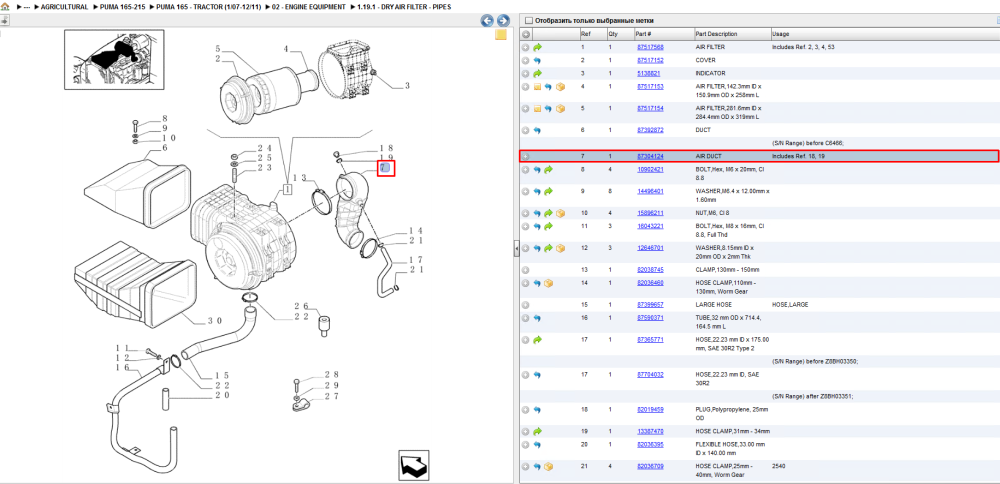Open part number 87304124 link
The width and height of the screenshot is (1000, 484).
point(650,156)
